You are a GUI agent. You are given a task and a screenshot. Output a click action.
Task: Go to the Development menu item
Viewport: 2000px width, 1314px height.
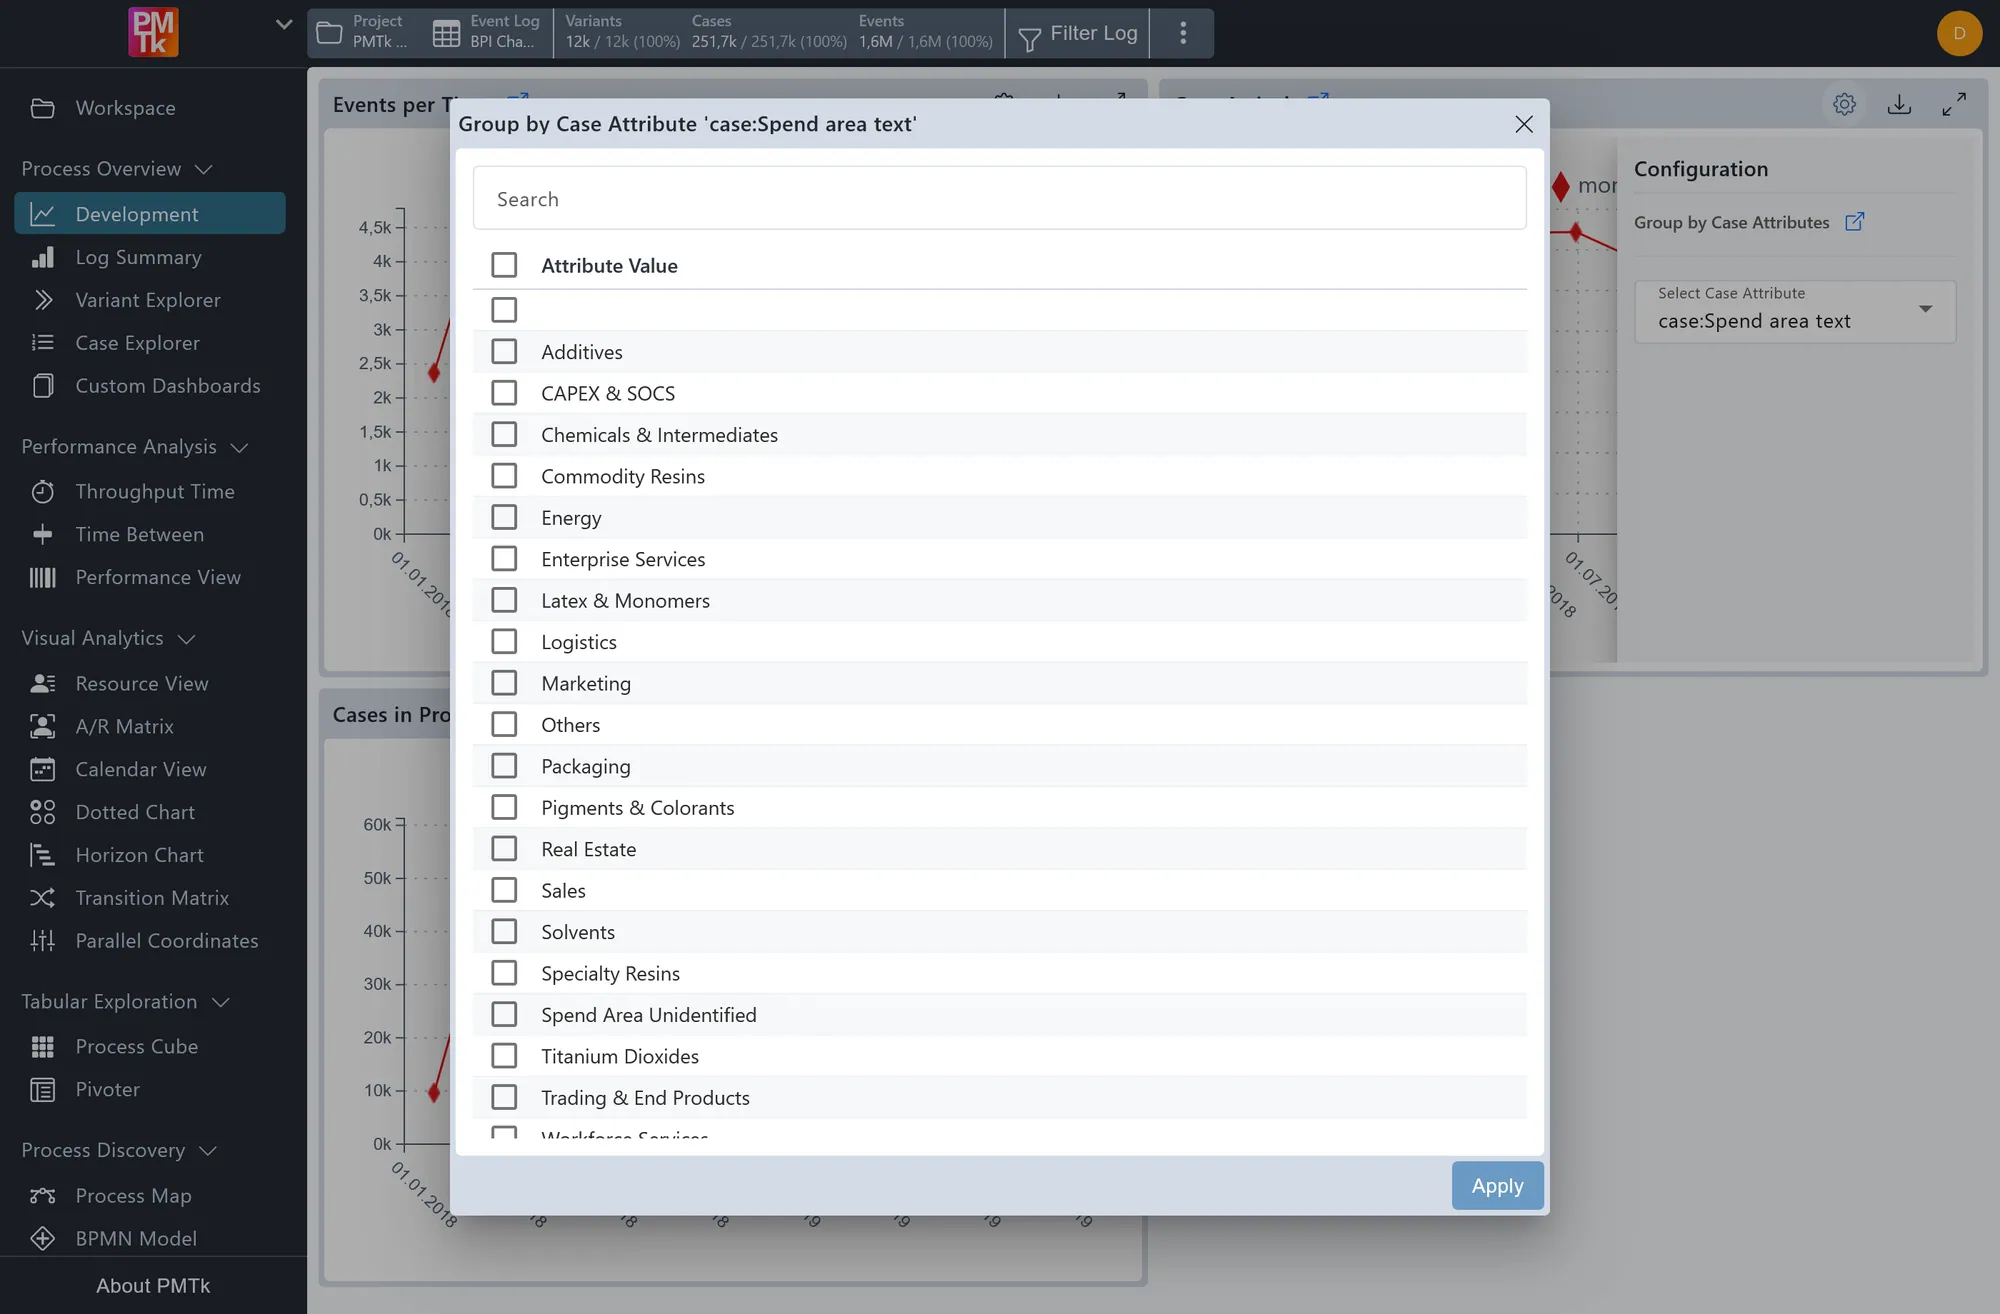coord(150,214)
